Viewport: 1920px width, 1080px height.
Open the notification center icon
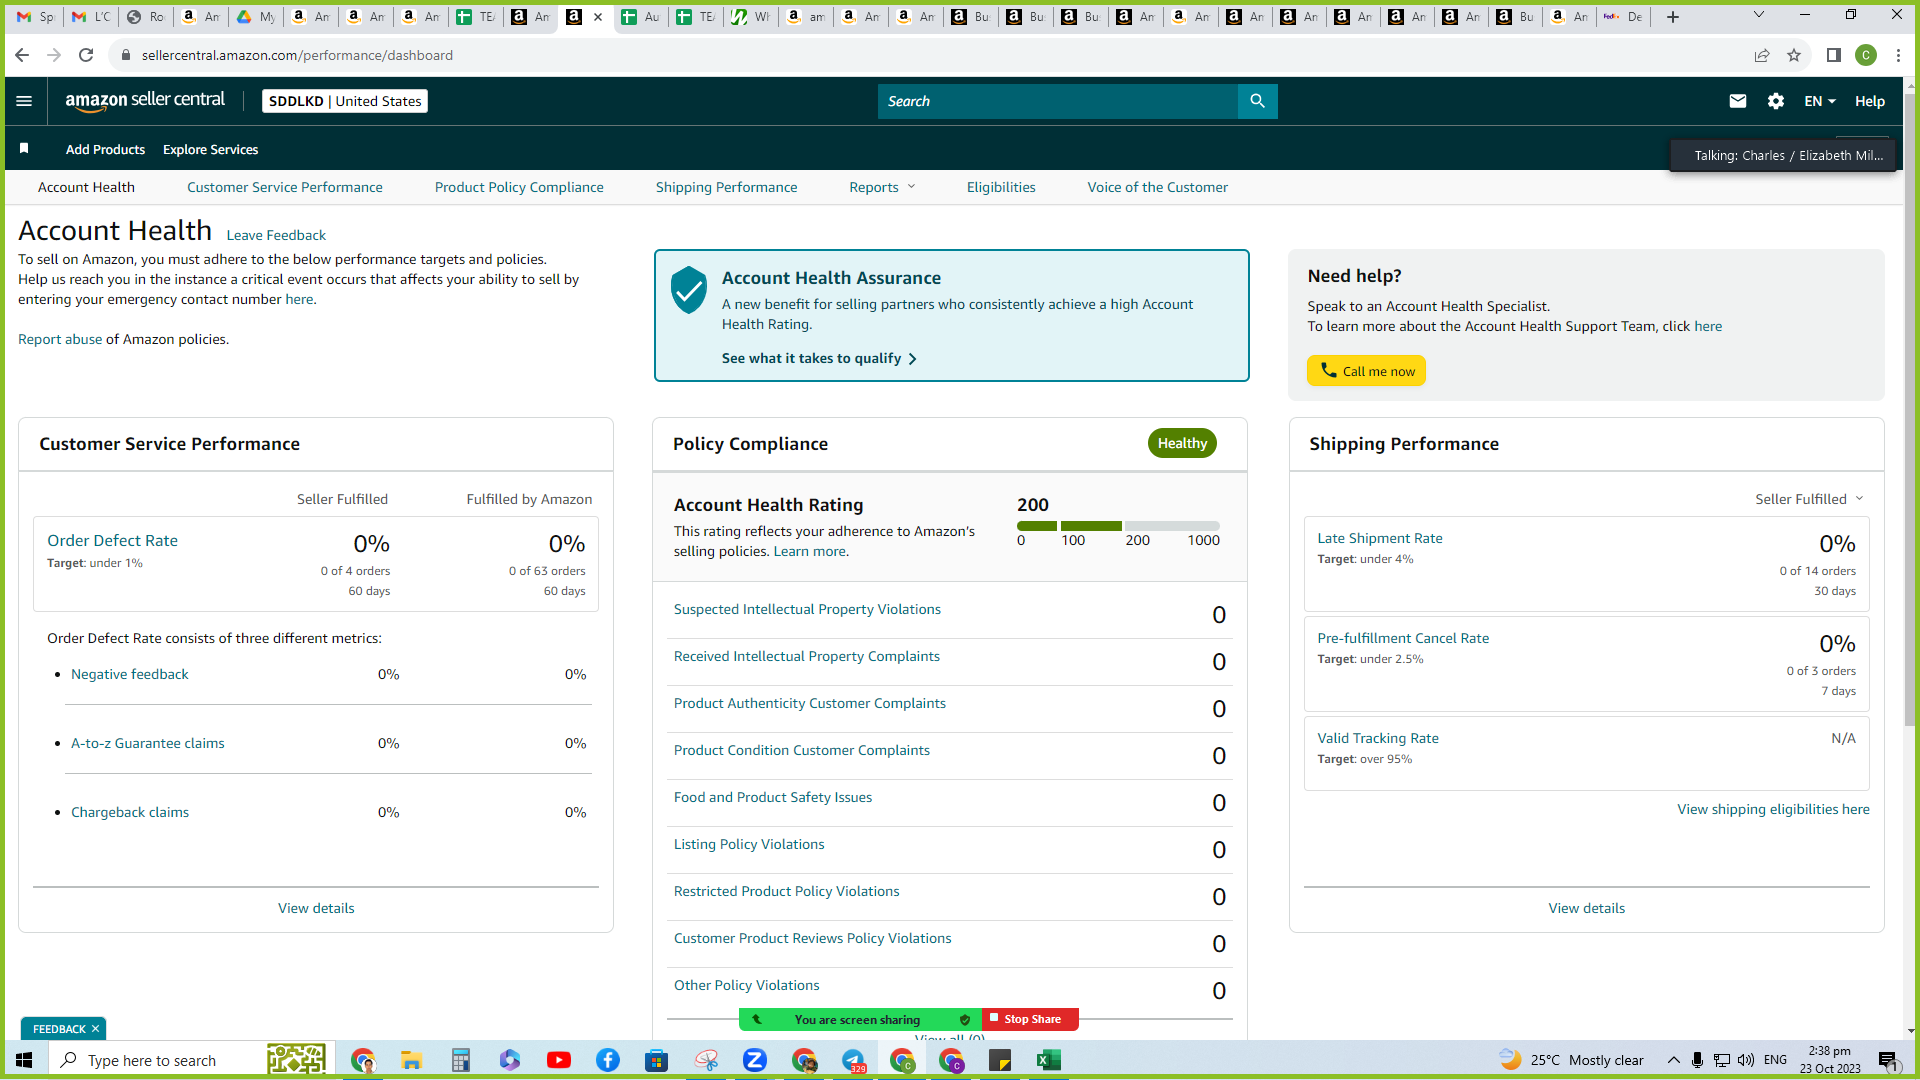click(1888, 1060)
